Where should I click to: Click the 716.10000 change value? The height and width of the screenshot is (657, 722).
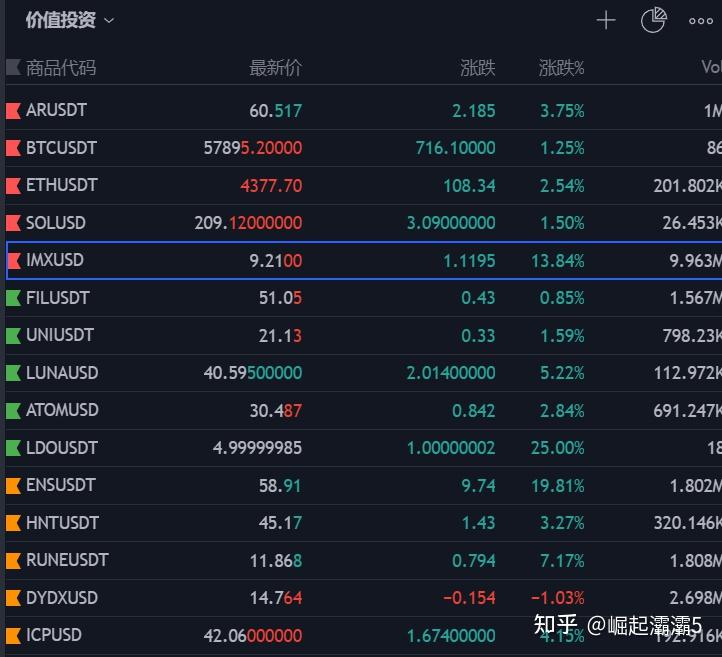point(455,148)
